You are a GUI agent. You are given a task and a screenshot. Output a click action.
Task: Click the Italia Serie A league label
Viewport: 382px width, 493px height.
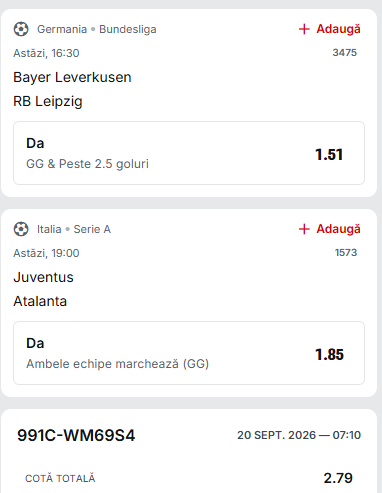(x=74, y=229)
